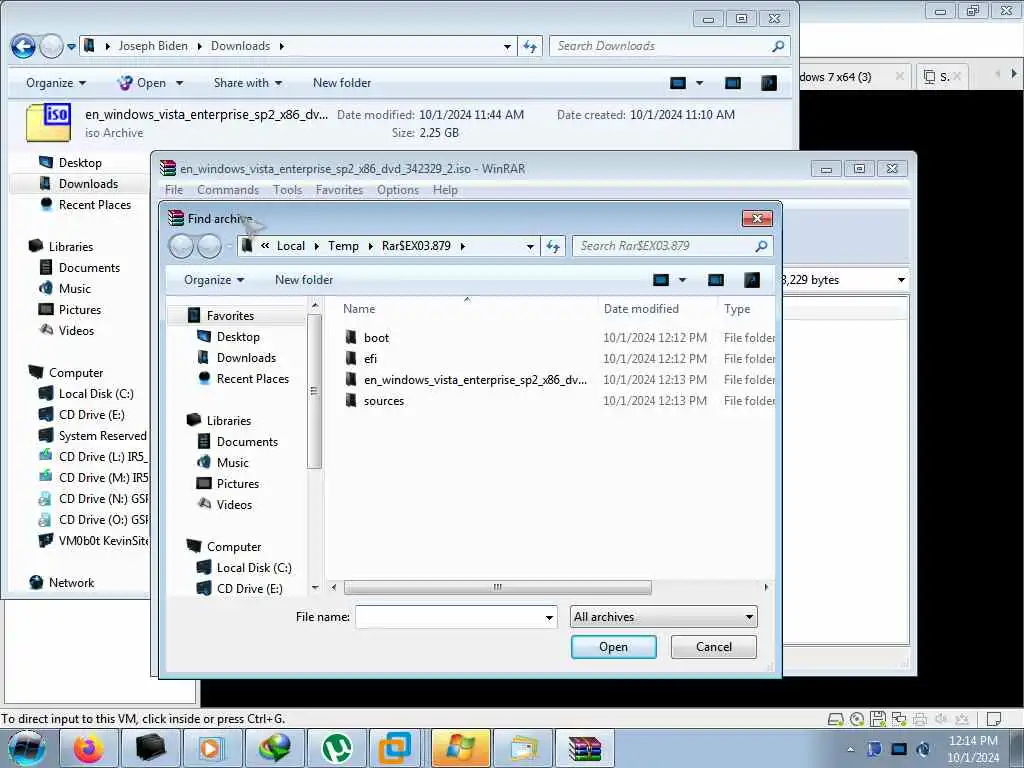Click forward button in Find archive dialog

(x=209, y=246)
